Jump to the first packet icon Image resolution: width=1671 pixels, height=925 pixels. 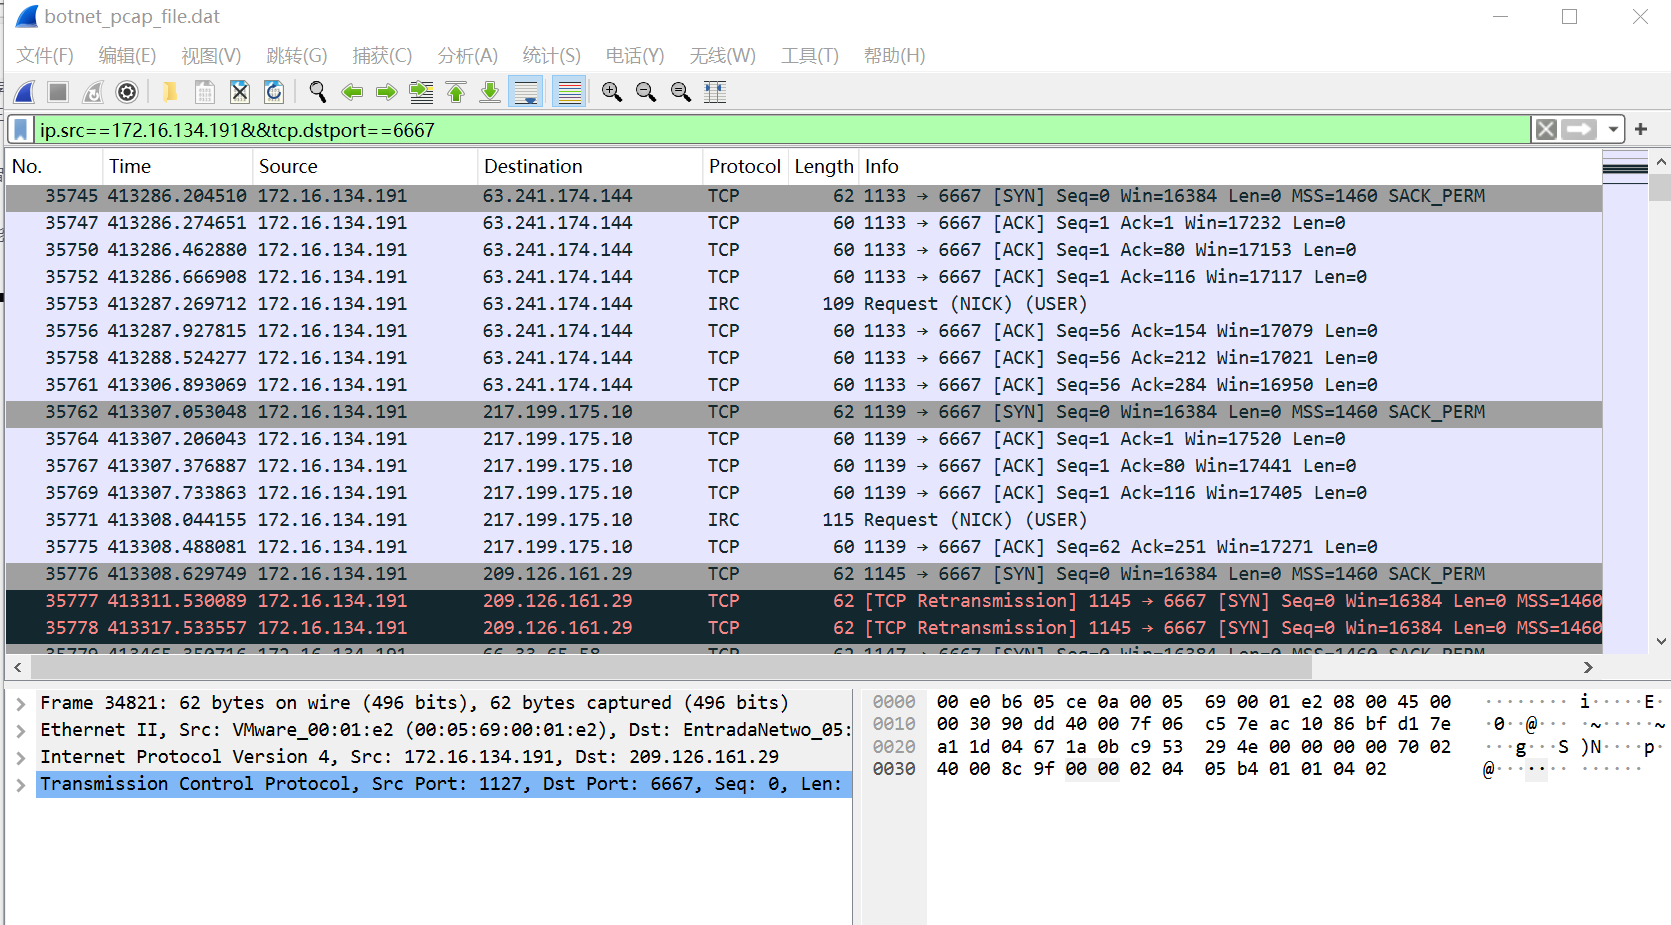coord(456,92)
